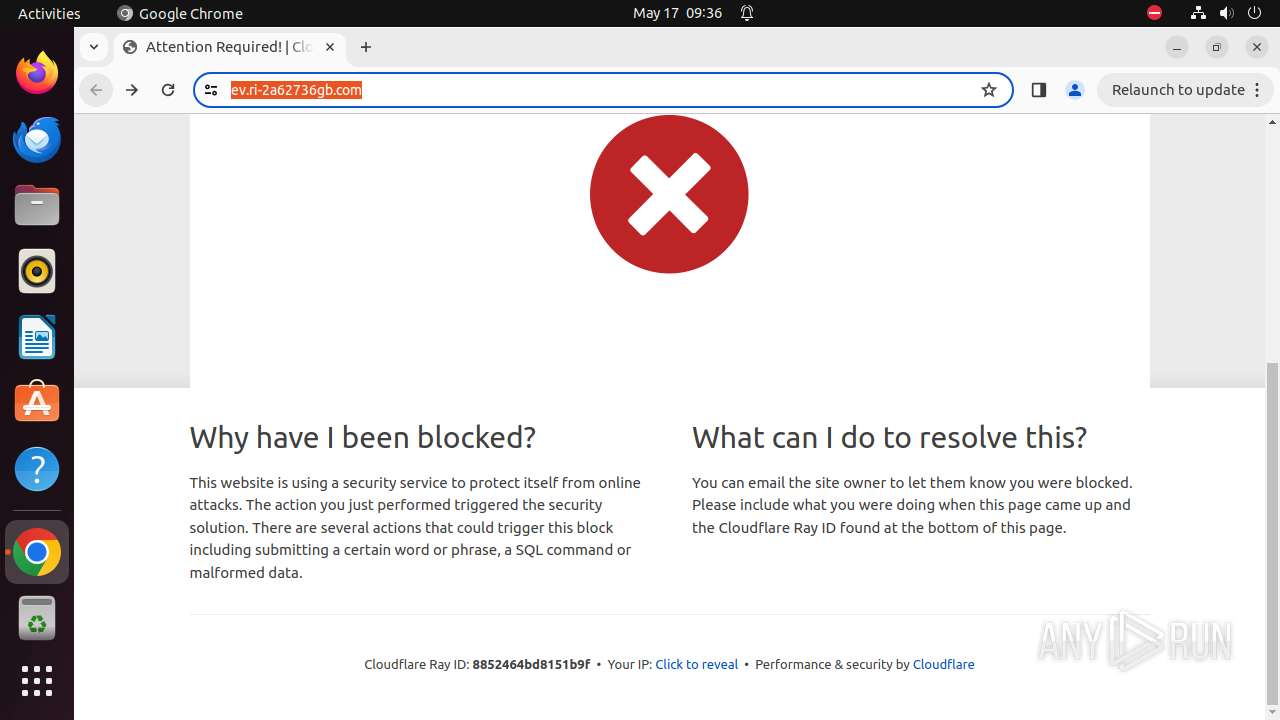1280x720 pixels.
Task: Switch to the Attention Required tab
Action: click(230, 47)
